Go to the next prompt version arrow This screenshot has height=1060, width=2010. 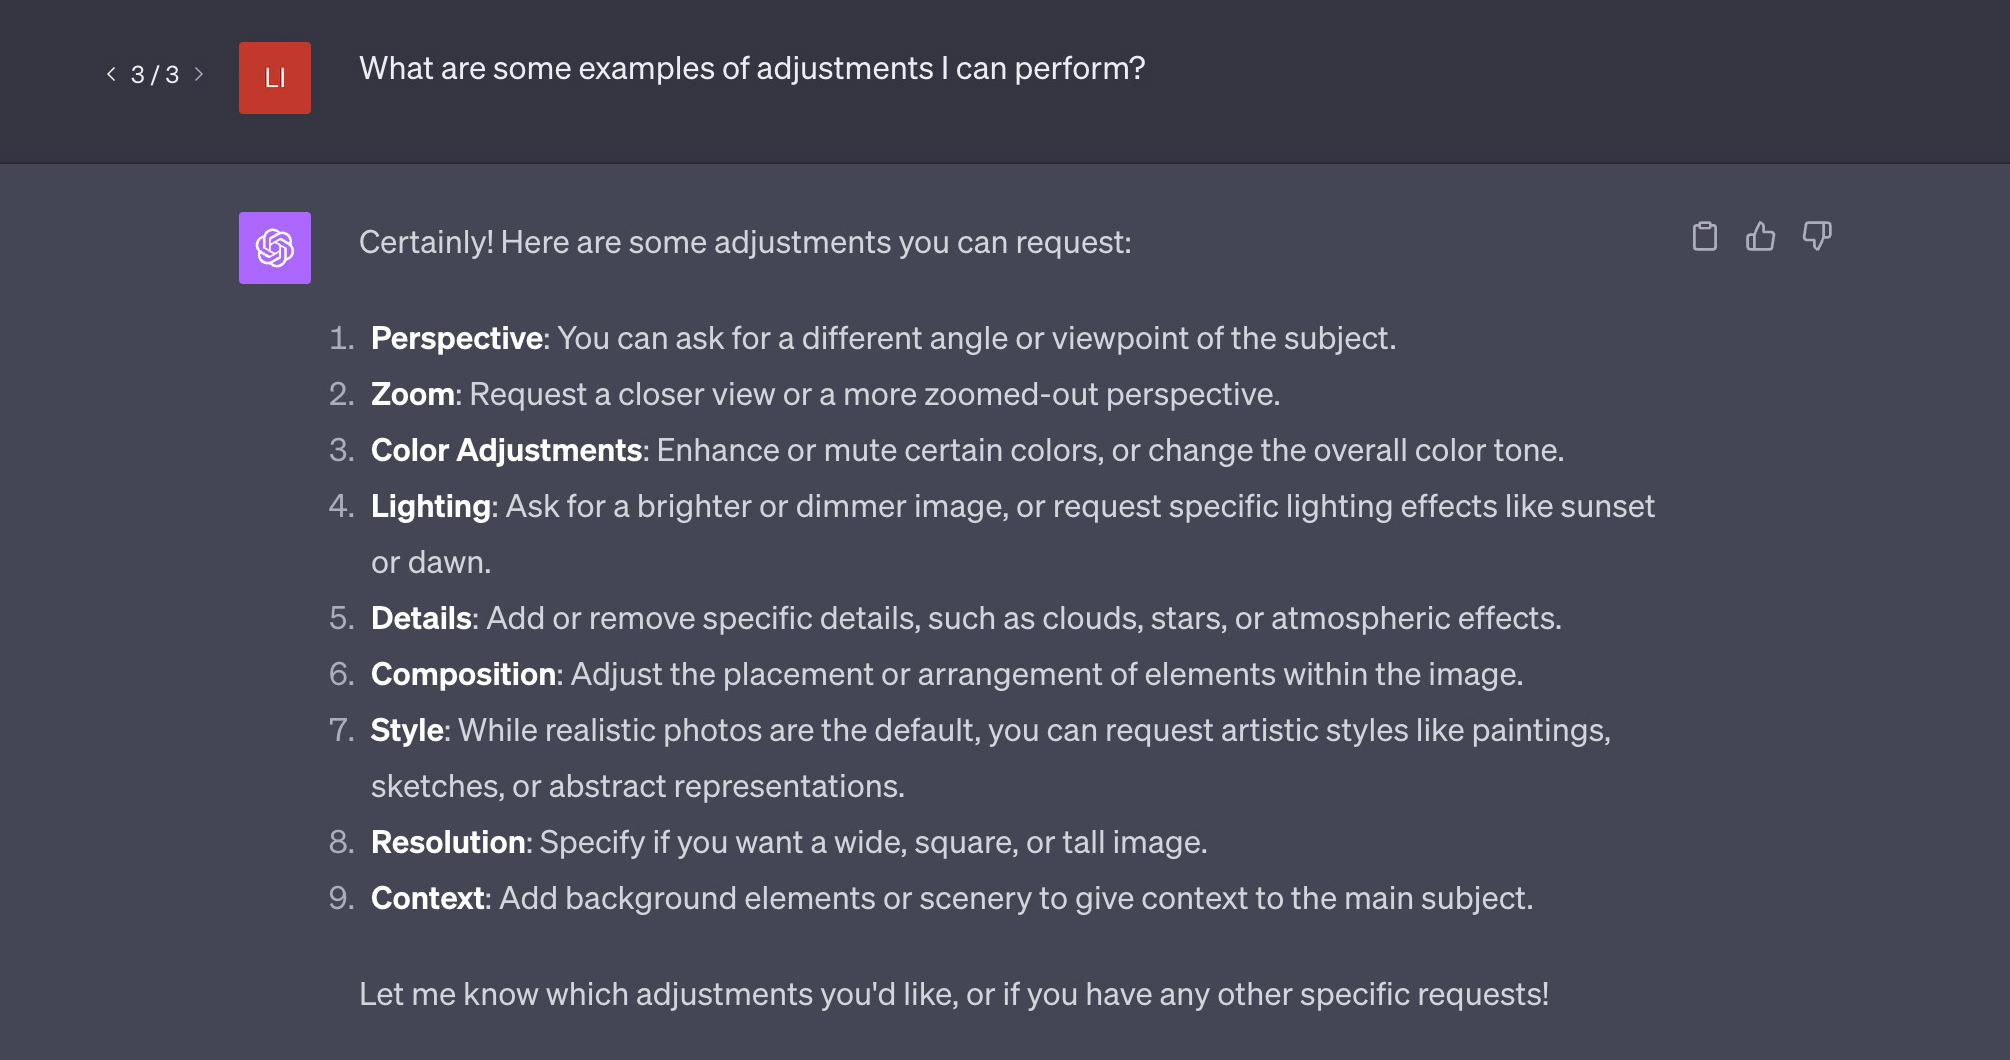[199, 74]
